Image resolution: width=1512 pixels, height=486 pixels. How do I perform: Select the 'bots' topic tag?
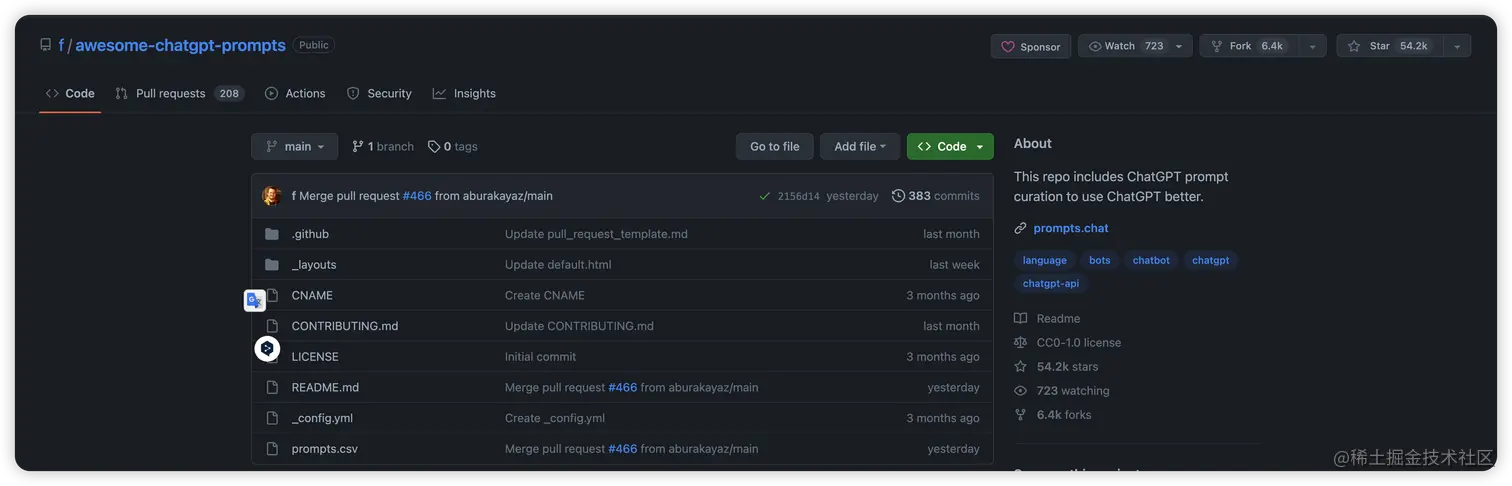[x=1099, y=260]
